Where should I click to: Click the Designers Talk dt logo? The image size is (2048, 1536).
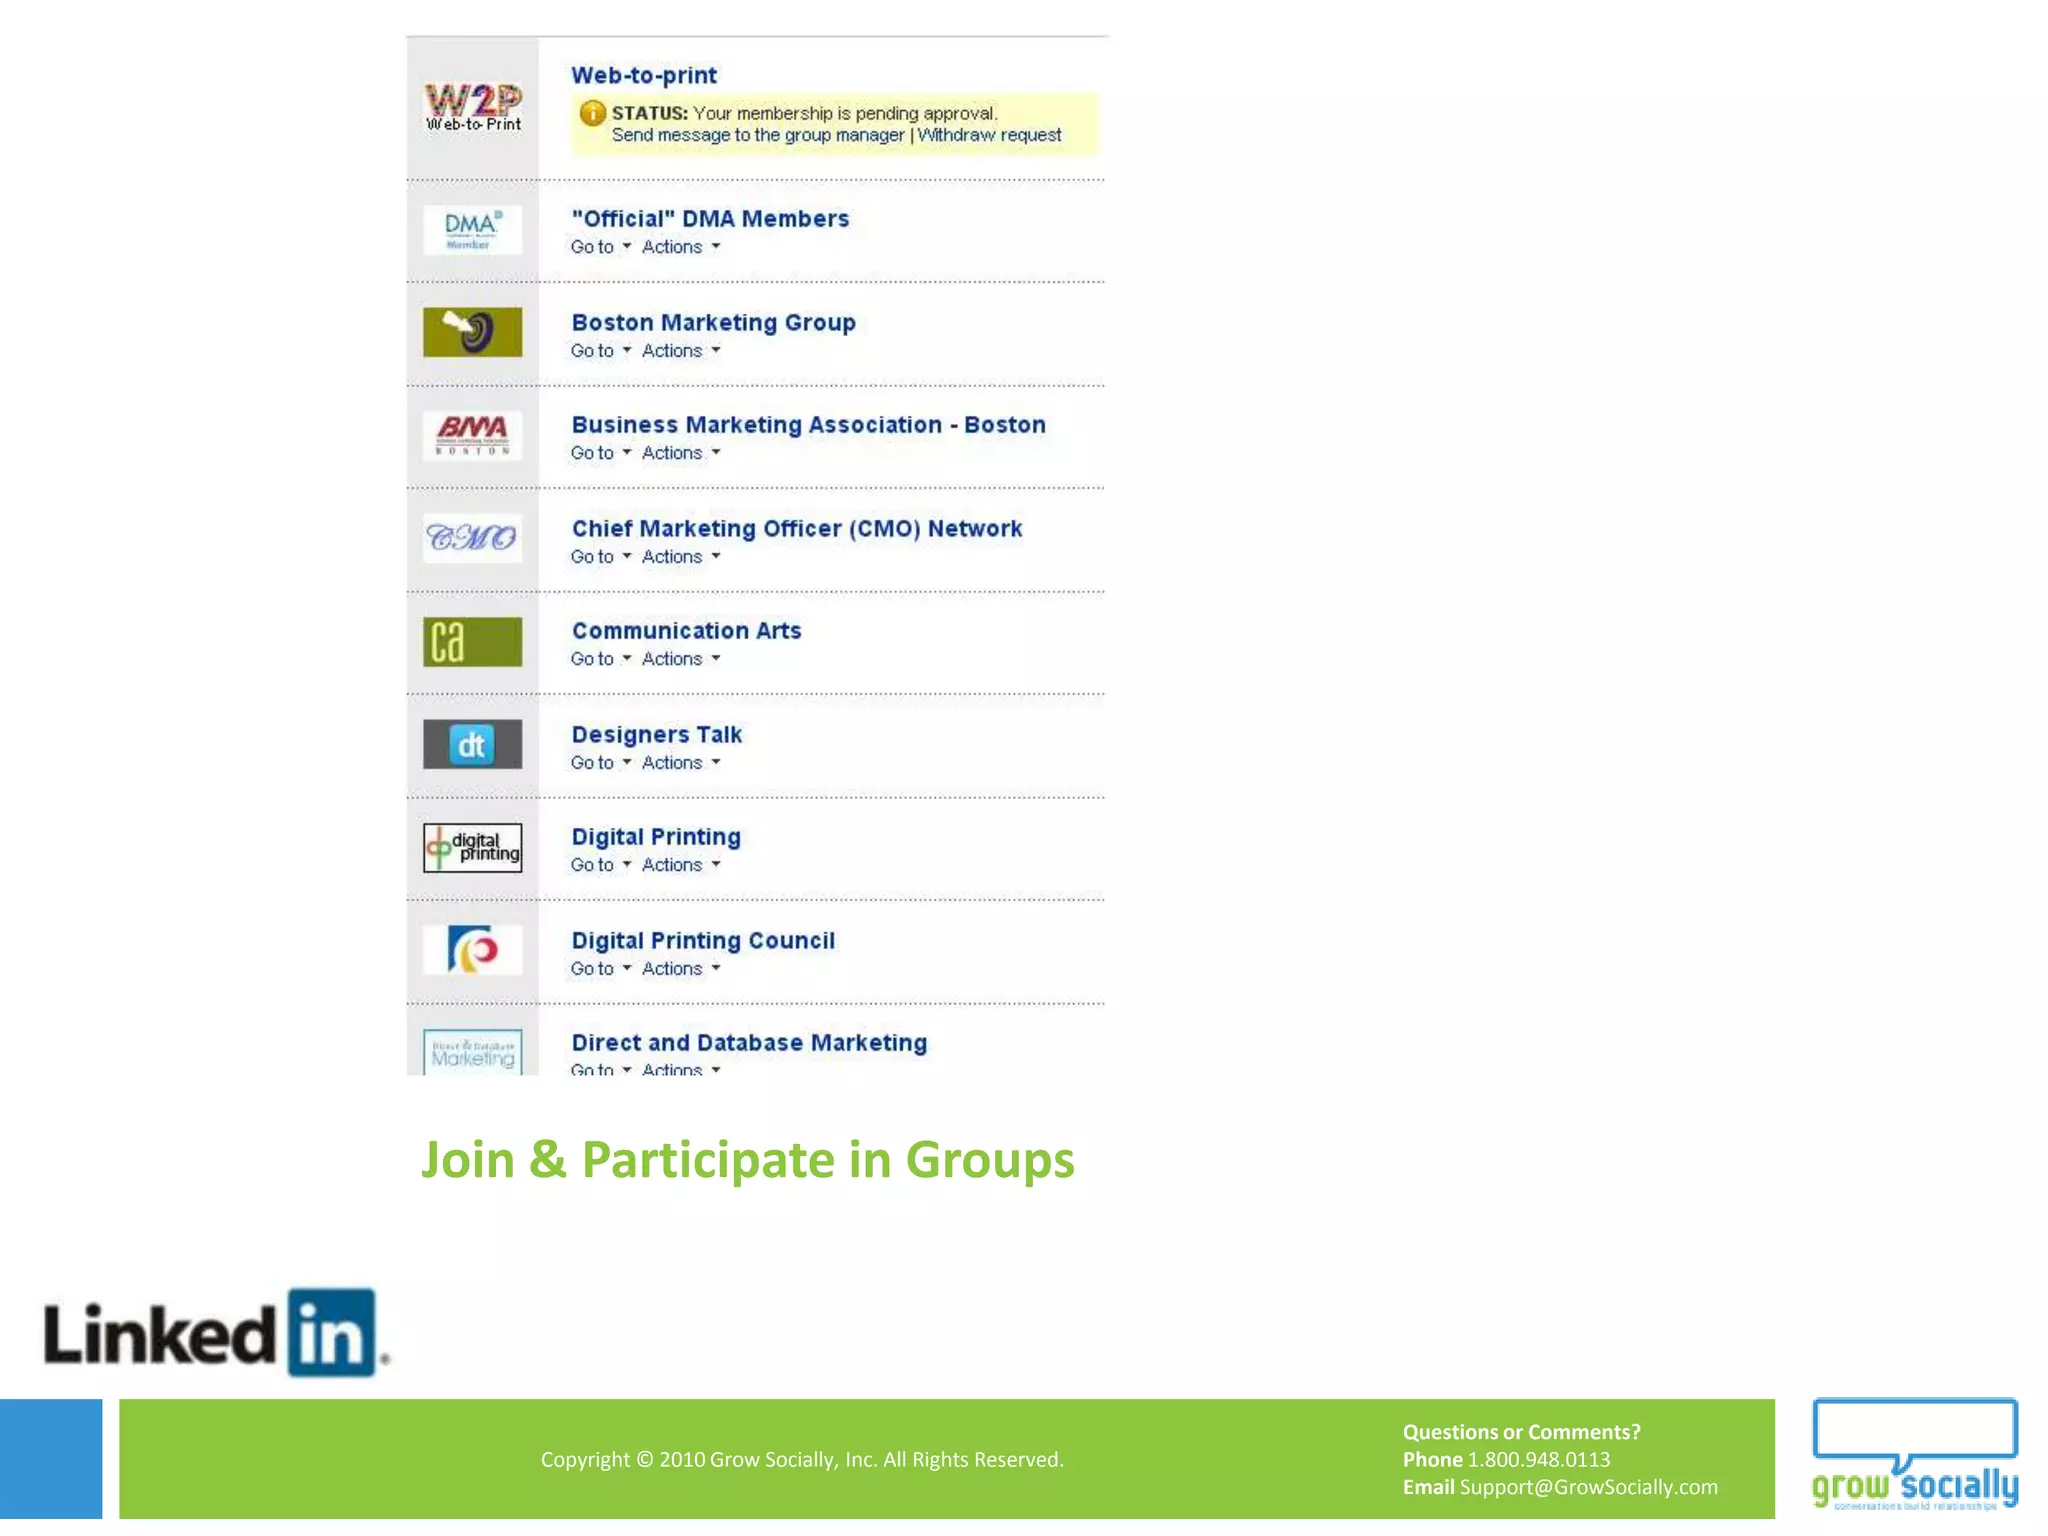pyautogui.click(x=472, y=745)
